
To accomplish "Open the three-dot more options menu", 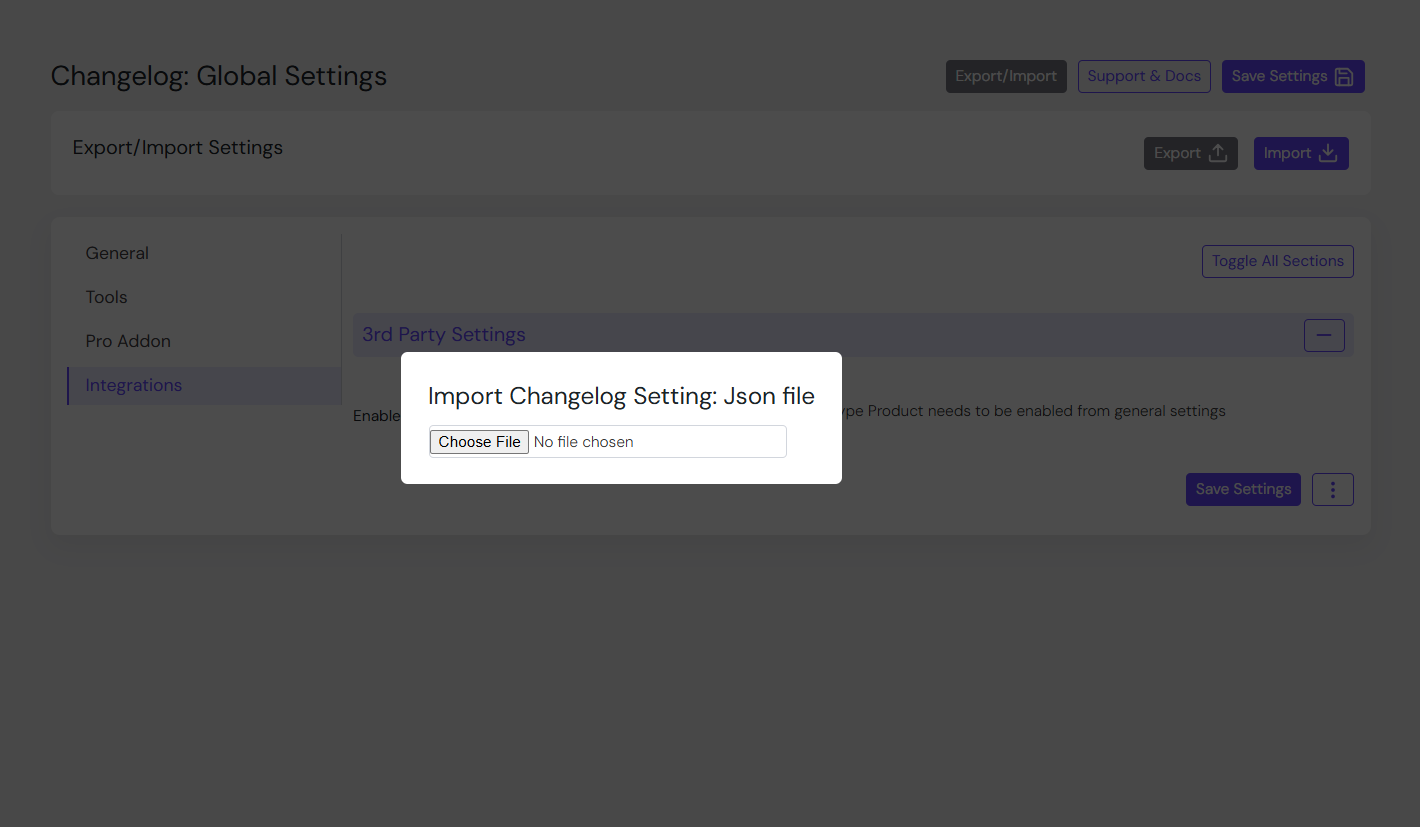I will click(1332, 489).
